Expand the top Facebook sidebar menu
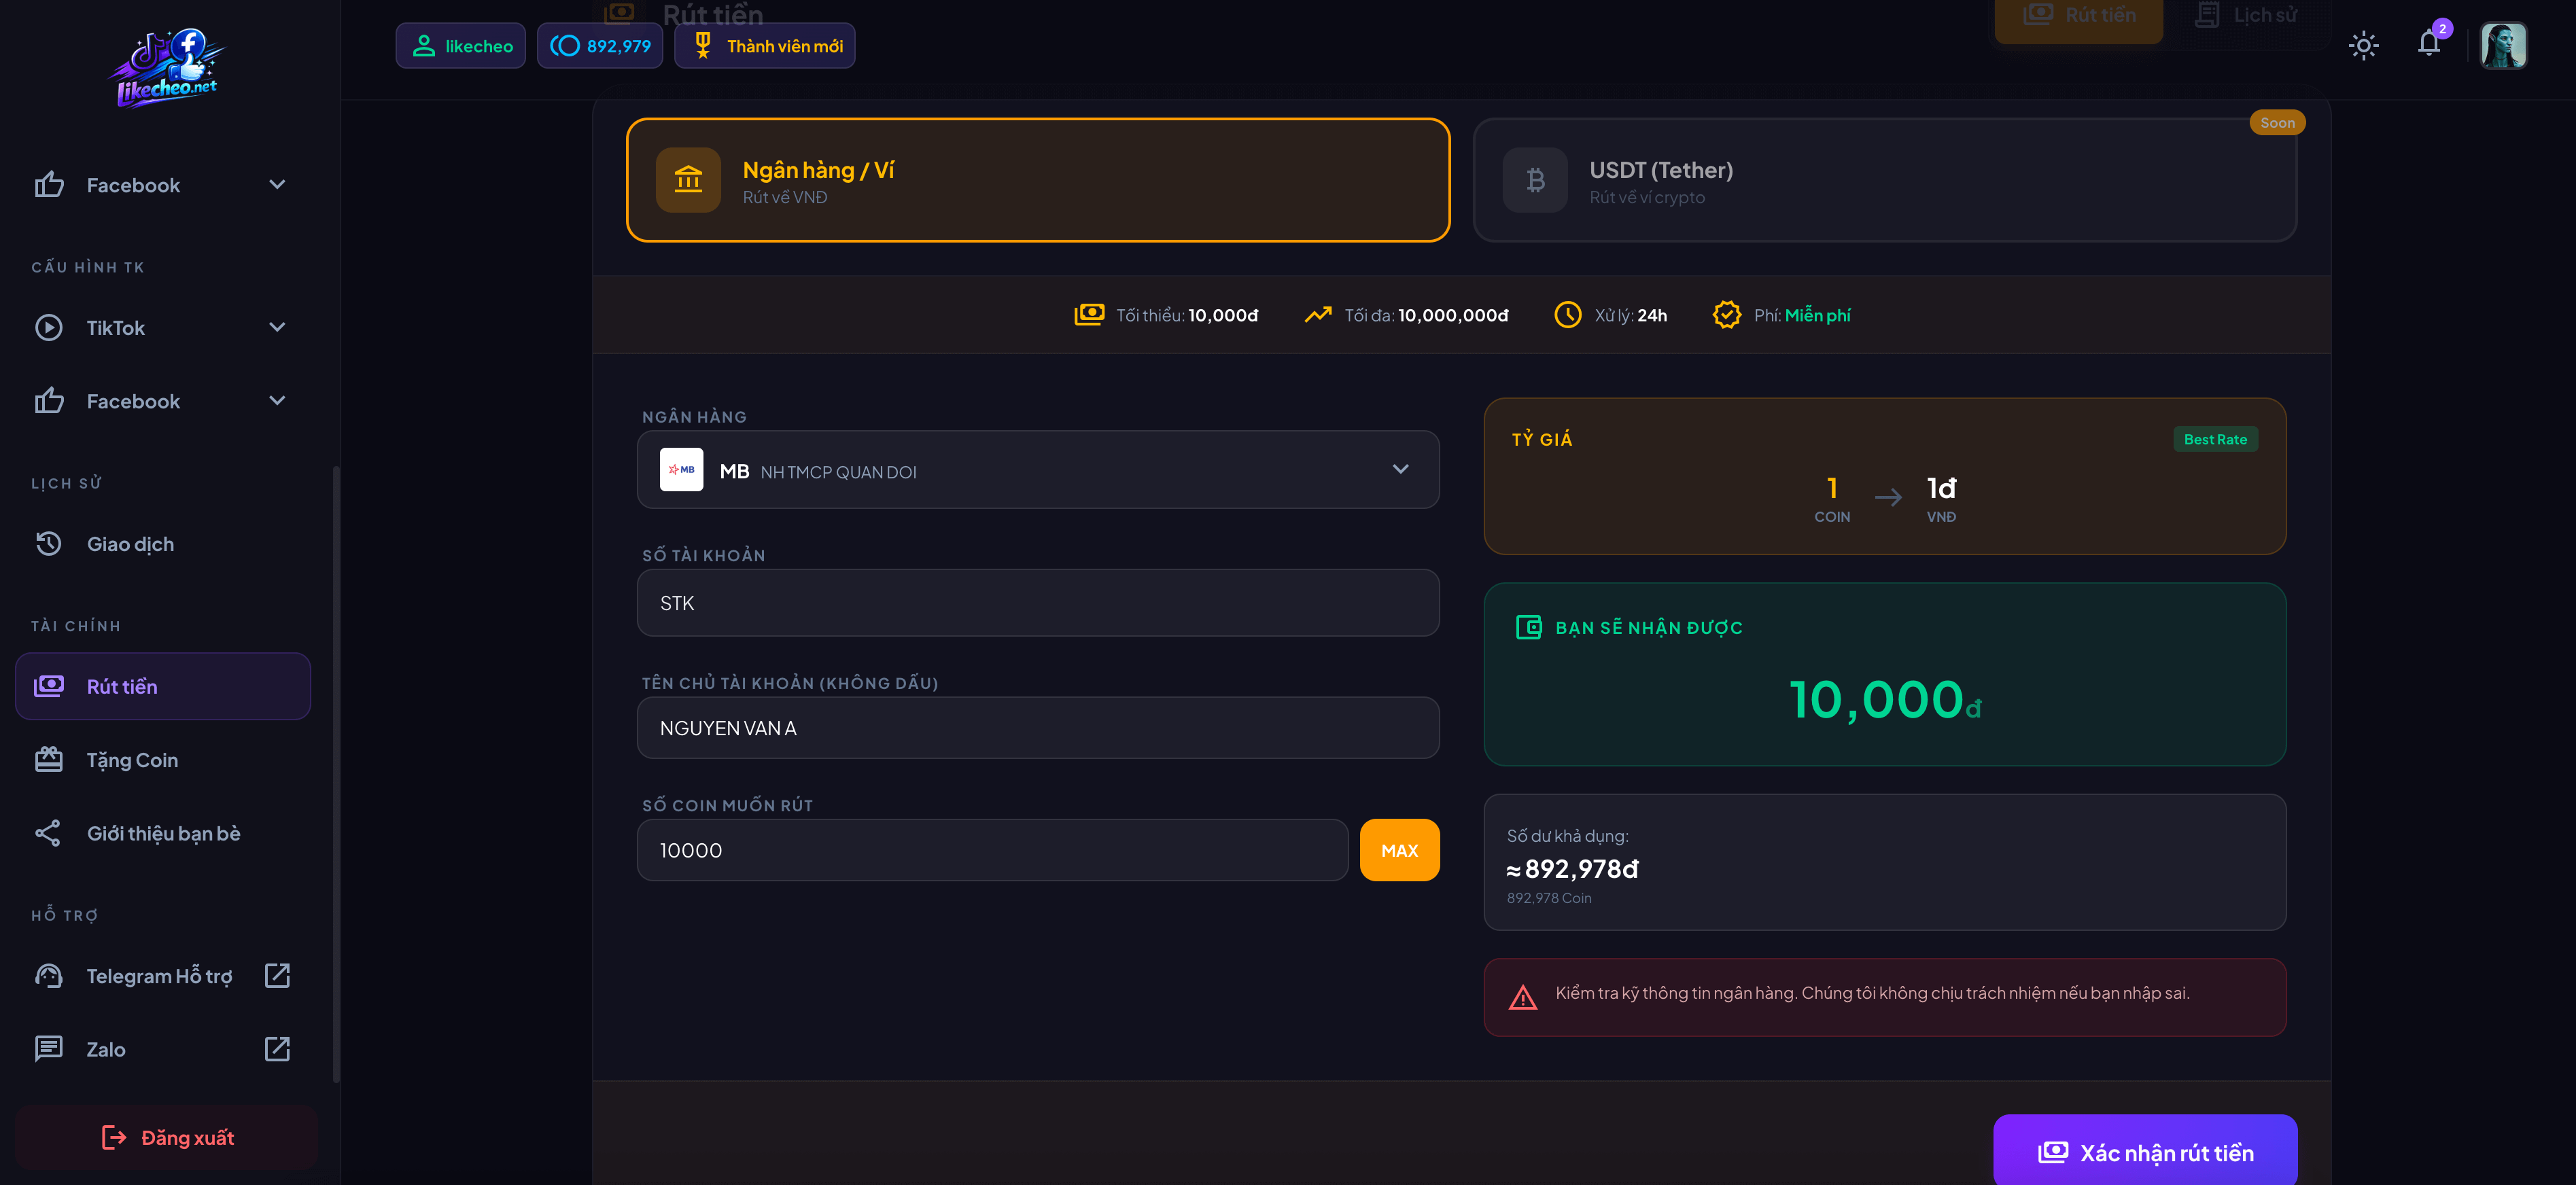 pos(163,185)
